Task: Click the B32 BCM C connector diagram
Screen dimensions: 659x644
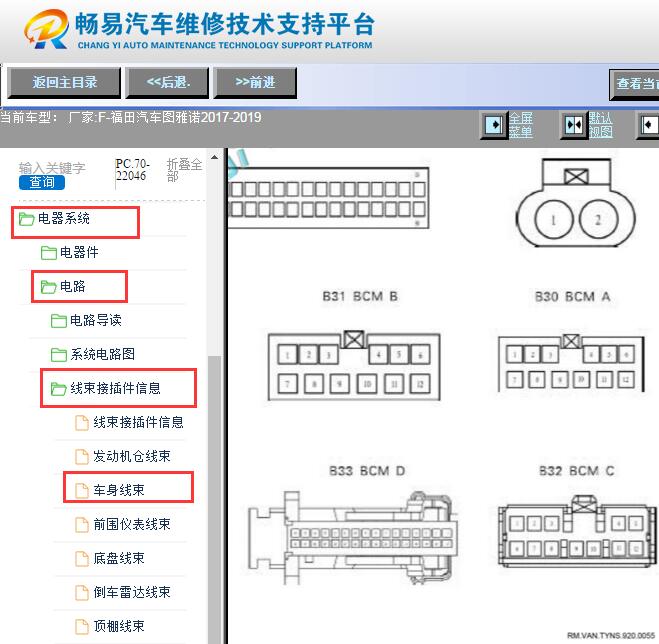Action: click(577, 531)
